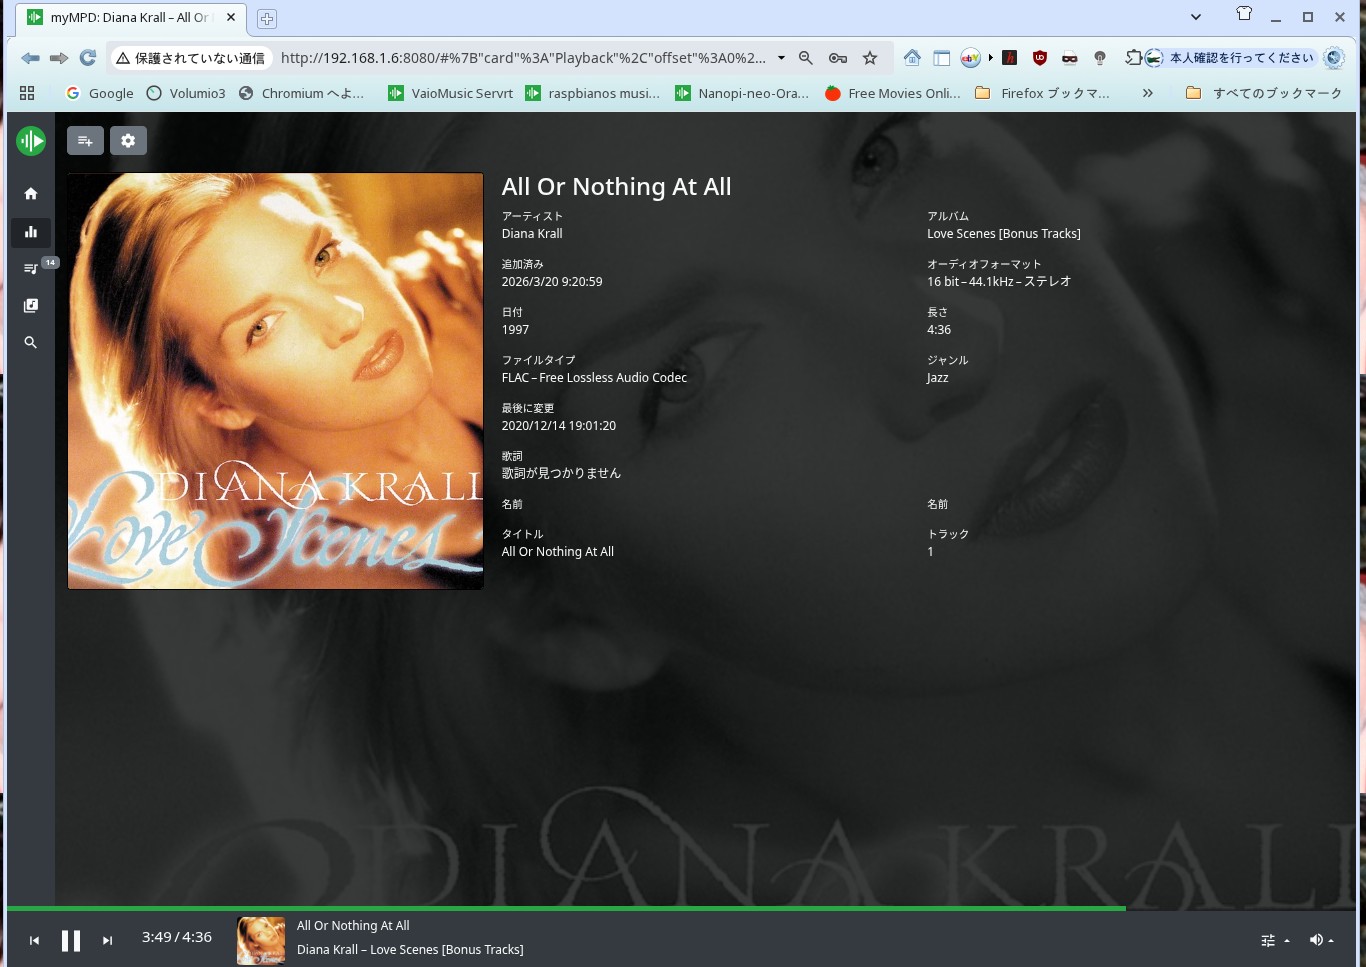Bookmark this page with star icon
This screenshot has height=967, width=1366.
[x=870, y=58]
